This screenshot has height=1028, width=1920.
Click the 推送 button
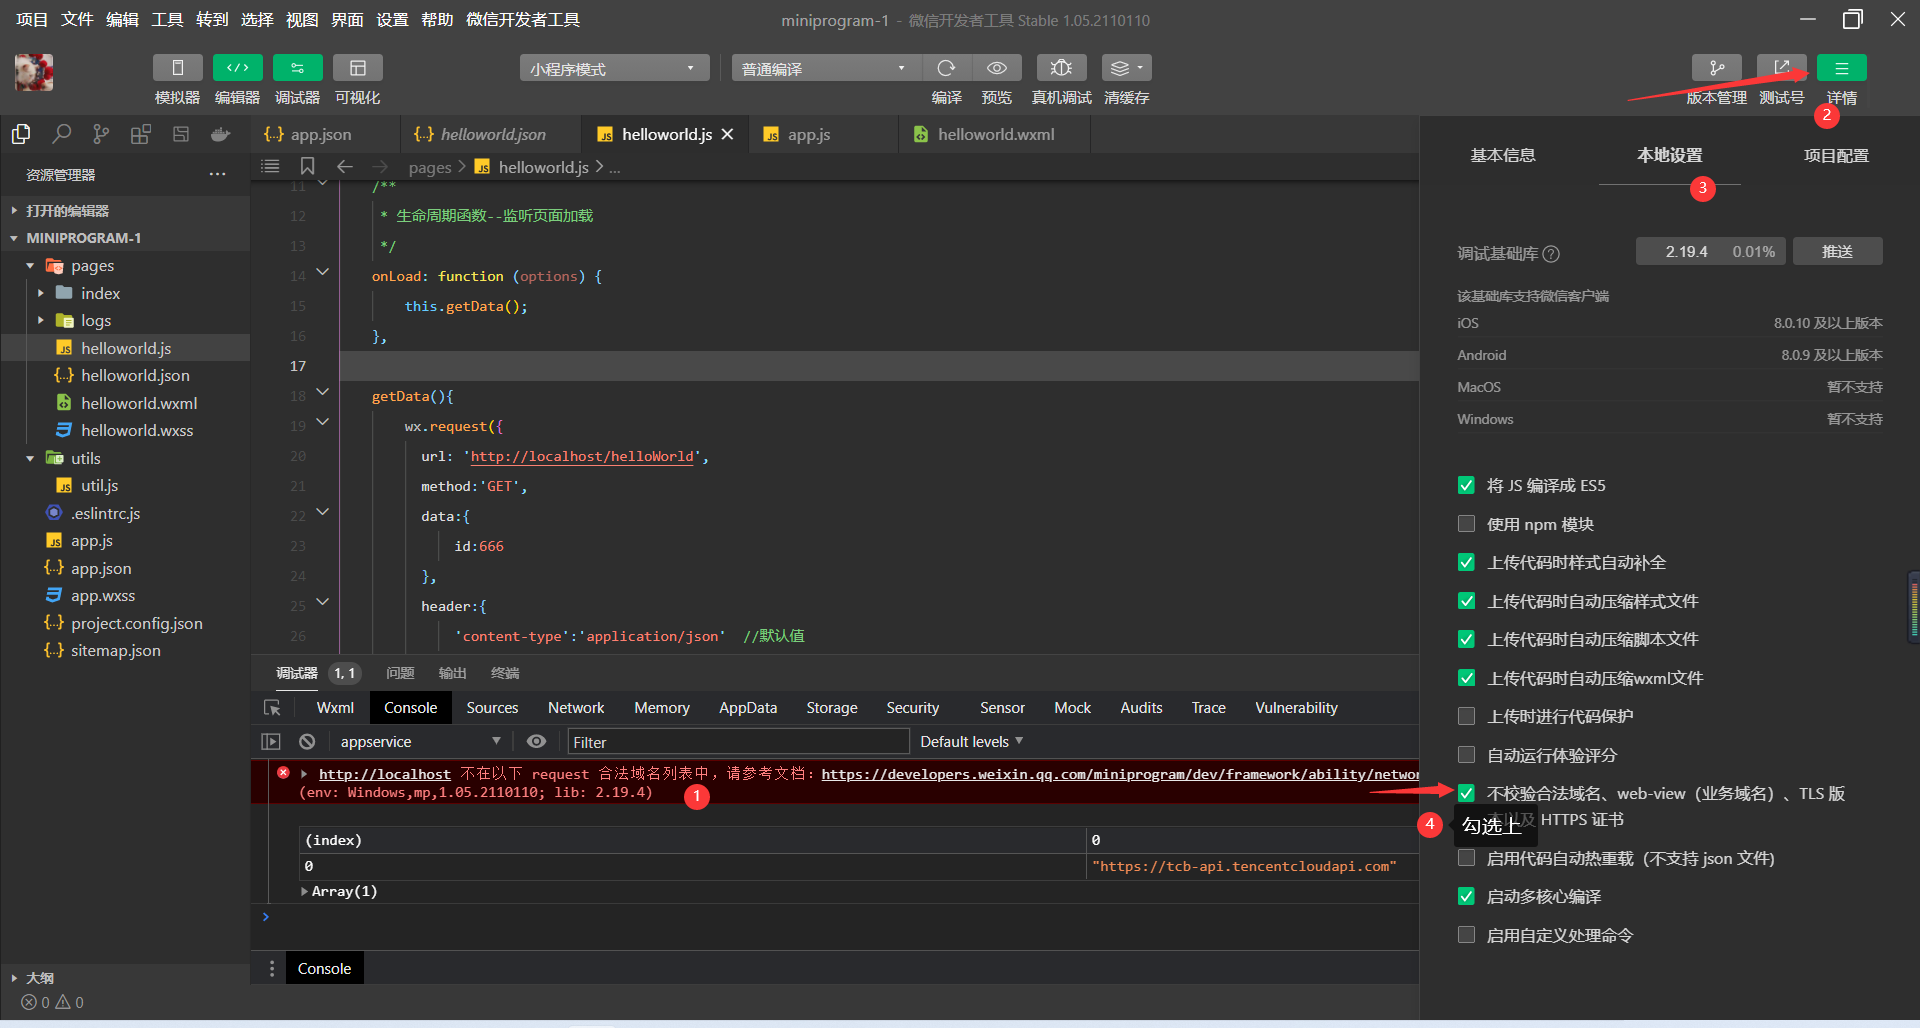[x=1838, y=251]
